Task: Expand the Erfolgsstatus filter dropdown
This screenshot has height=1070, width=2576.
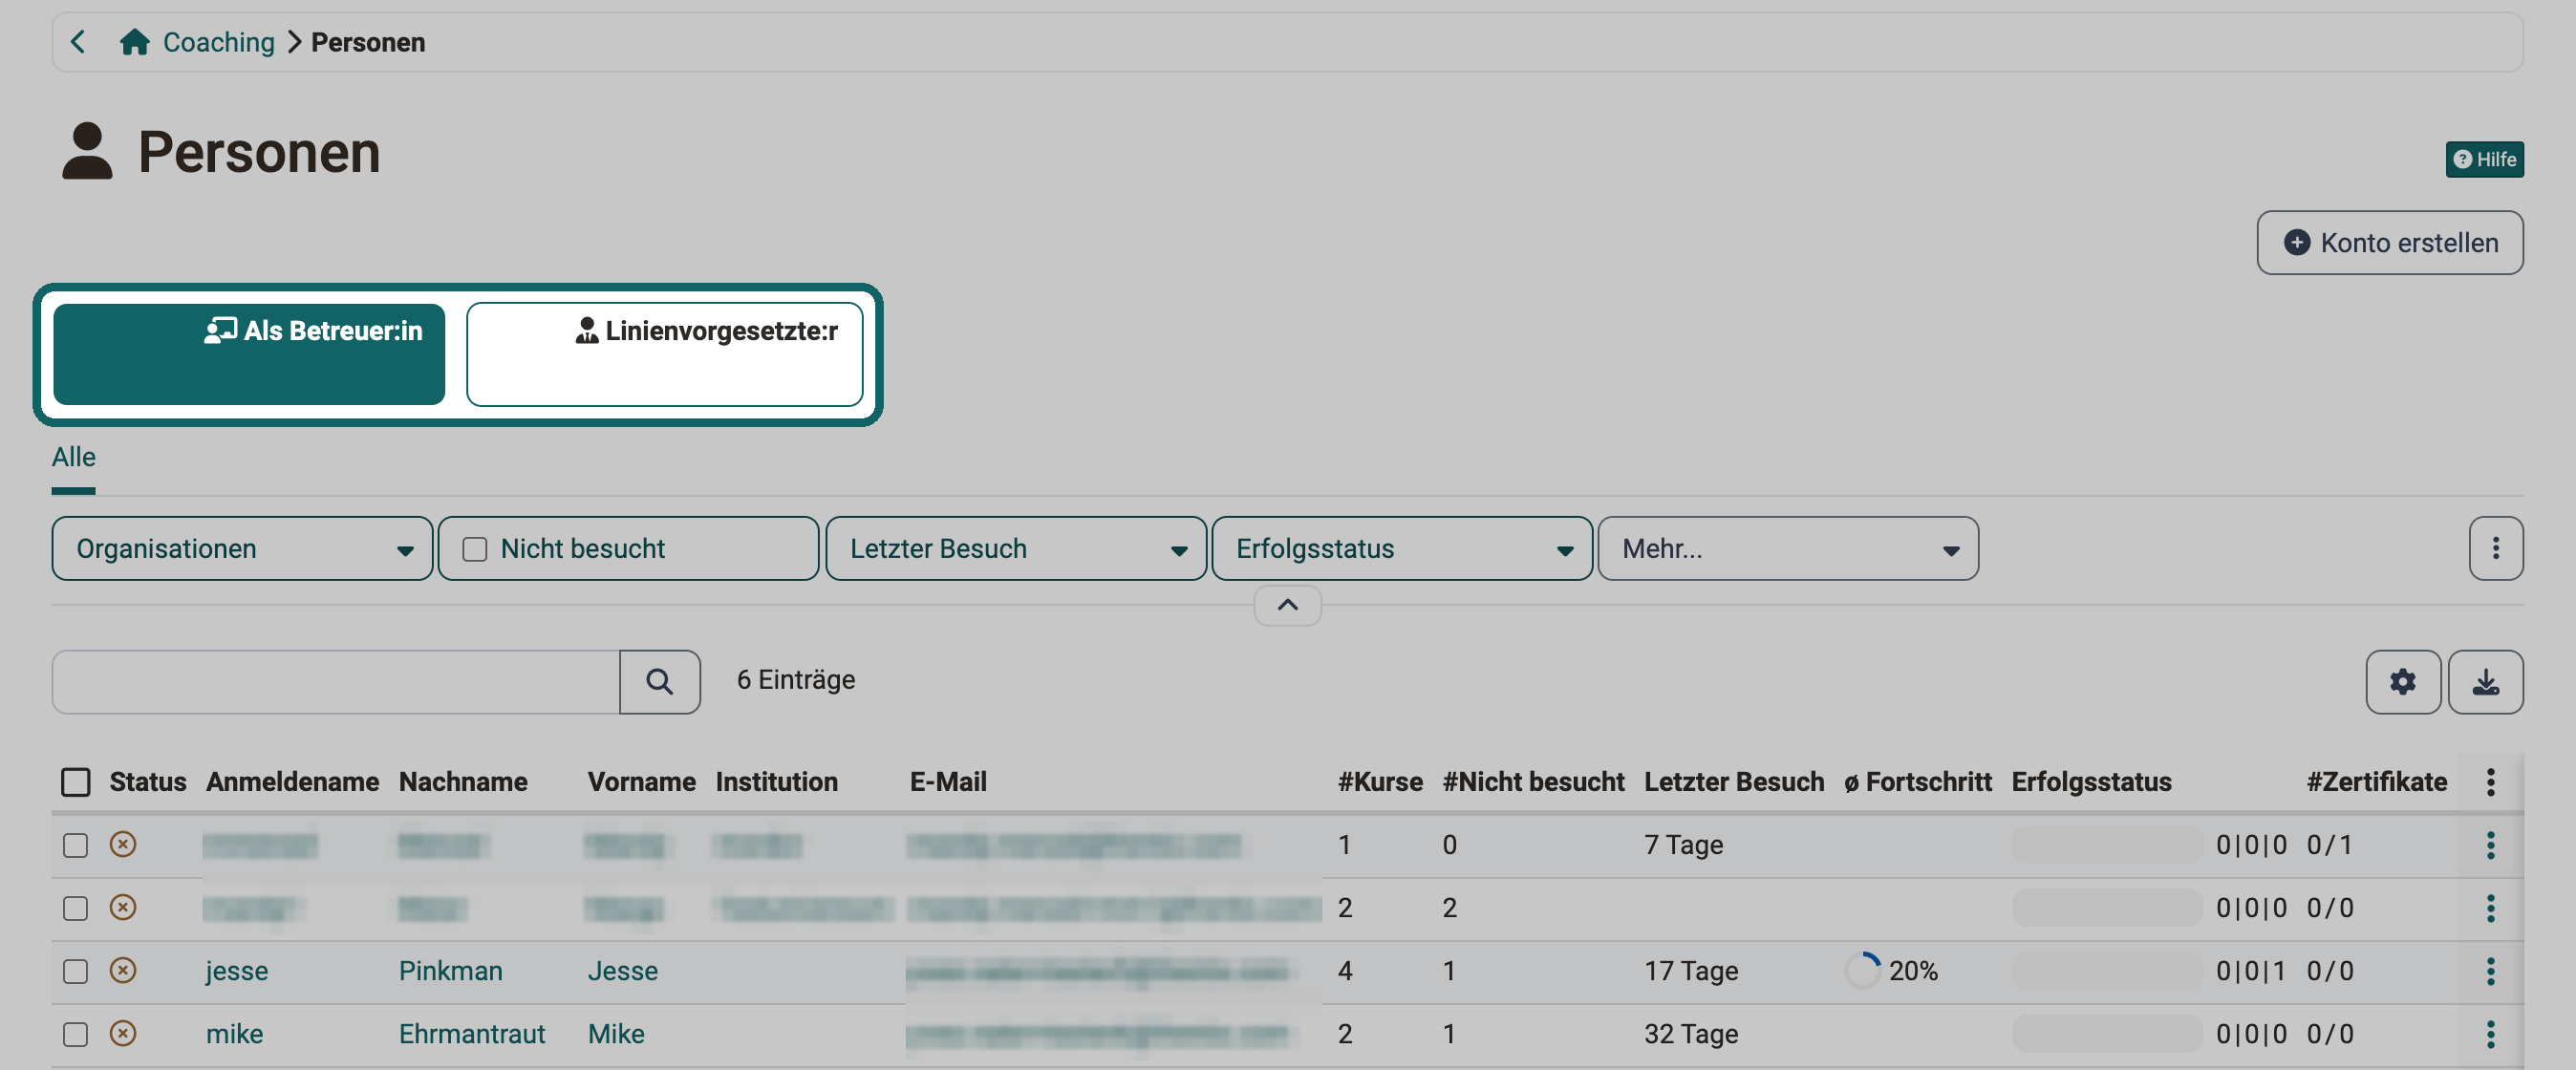Action: 1401,548
